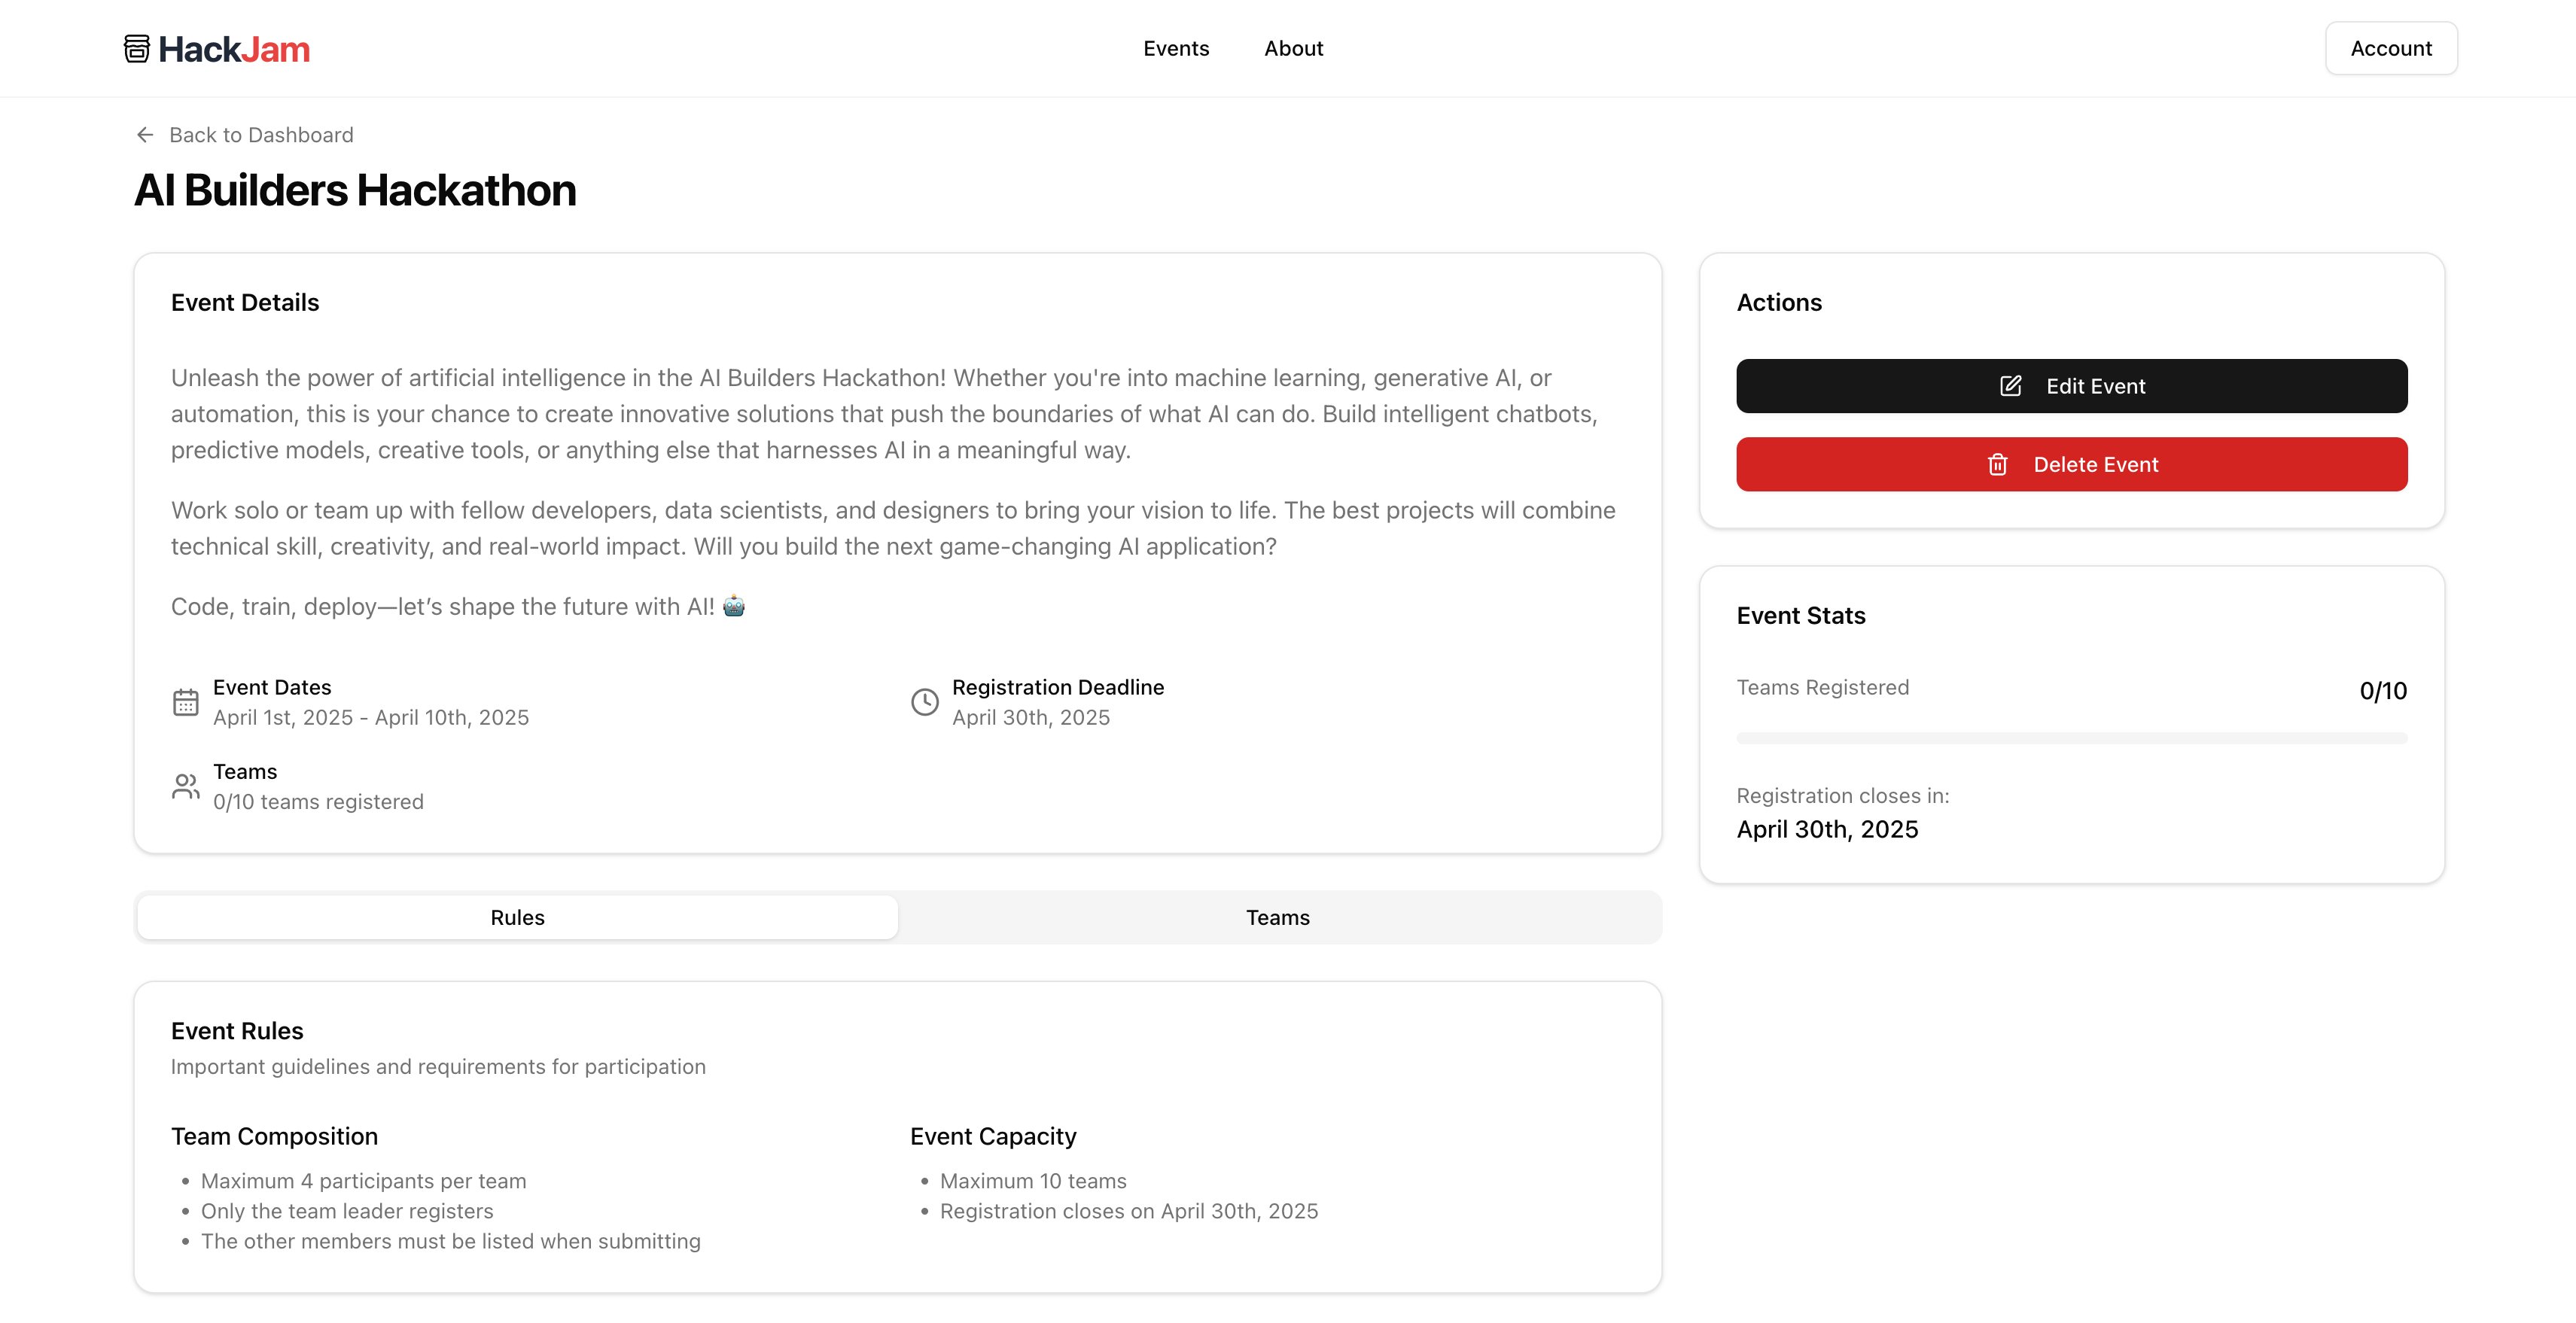The height and width of the screenshot is (1323, 2576).
Task: Click the Teams Registered progress bar
Action: click(2071, 738)
